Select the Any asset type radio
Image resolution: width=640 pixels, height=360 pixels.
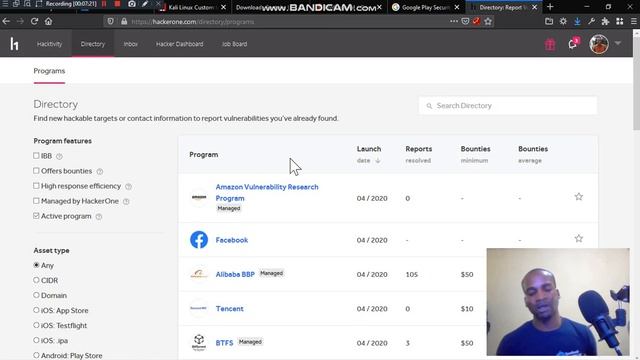point(36,265)
